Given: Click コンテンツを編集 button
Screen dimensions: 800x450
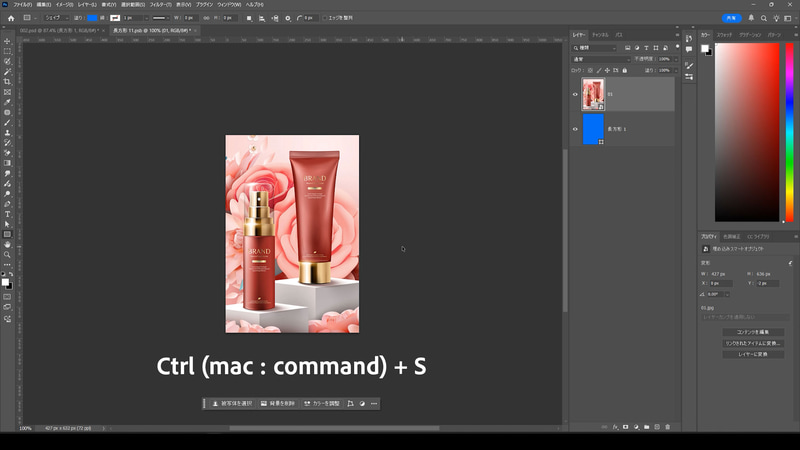Looking at the screenshot, I should click(x=753, y=332).
